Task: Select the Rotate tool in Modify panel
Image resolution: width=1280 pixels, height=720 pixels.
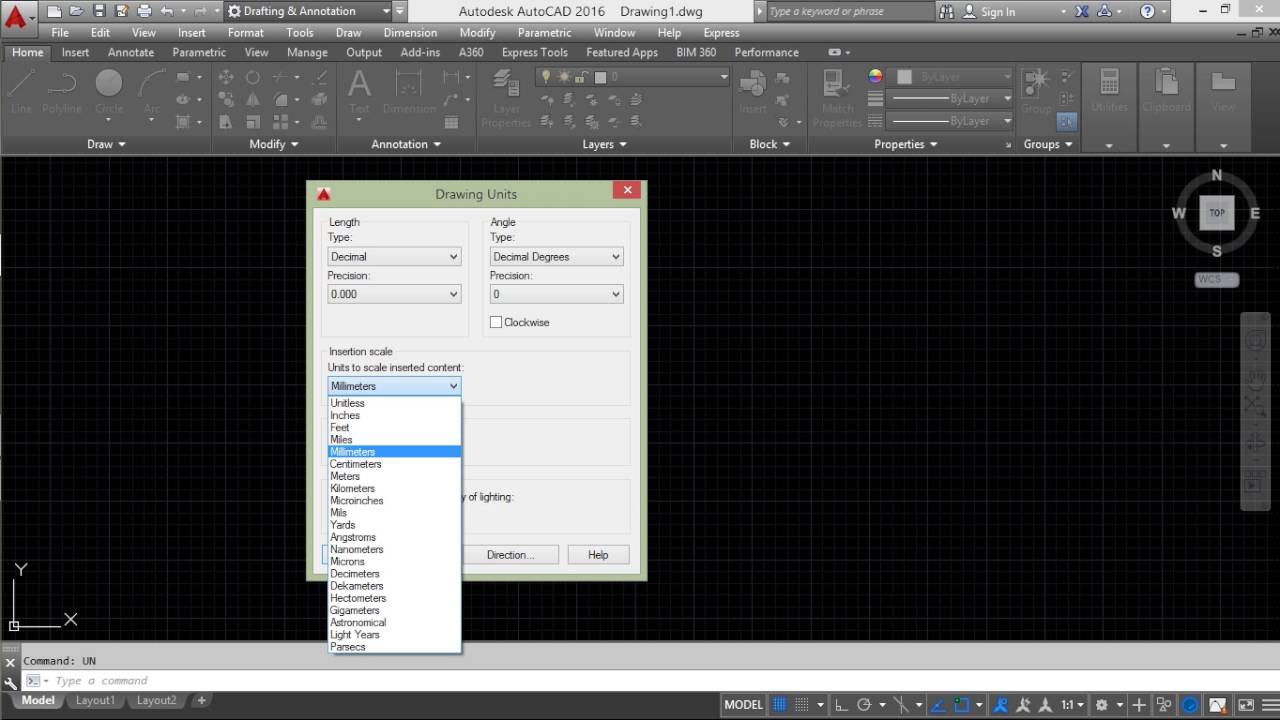Action: point(253,77)
